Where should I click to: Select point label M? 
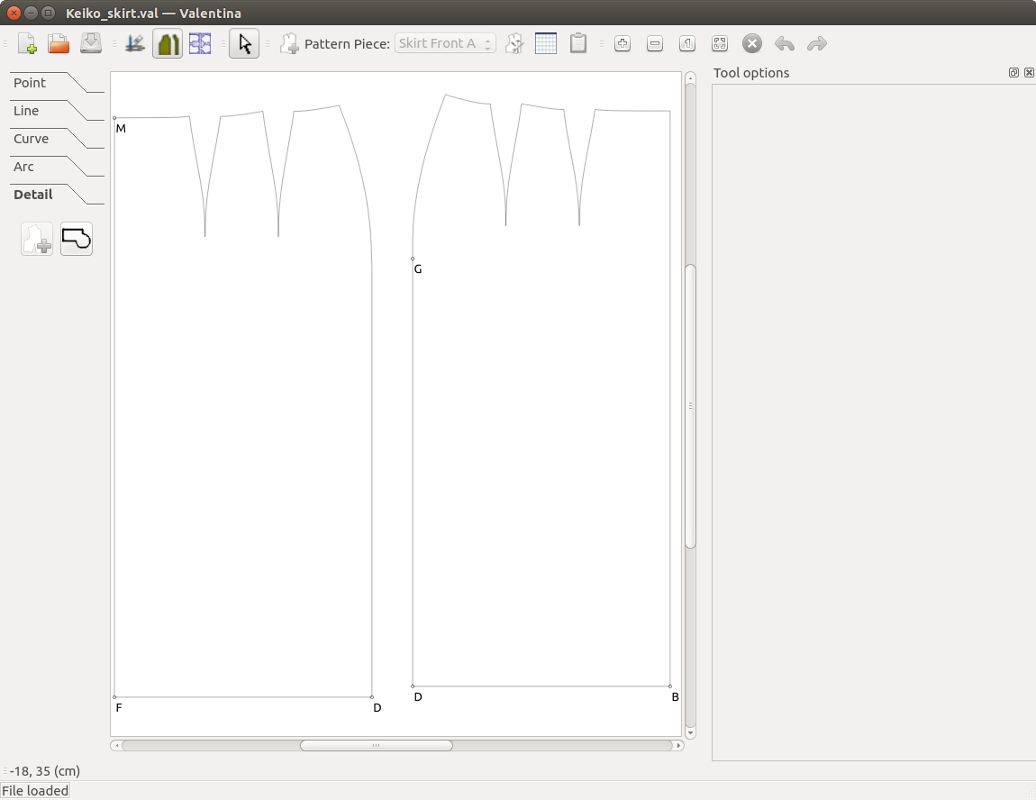(120, 128)
